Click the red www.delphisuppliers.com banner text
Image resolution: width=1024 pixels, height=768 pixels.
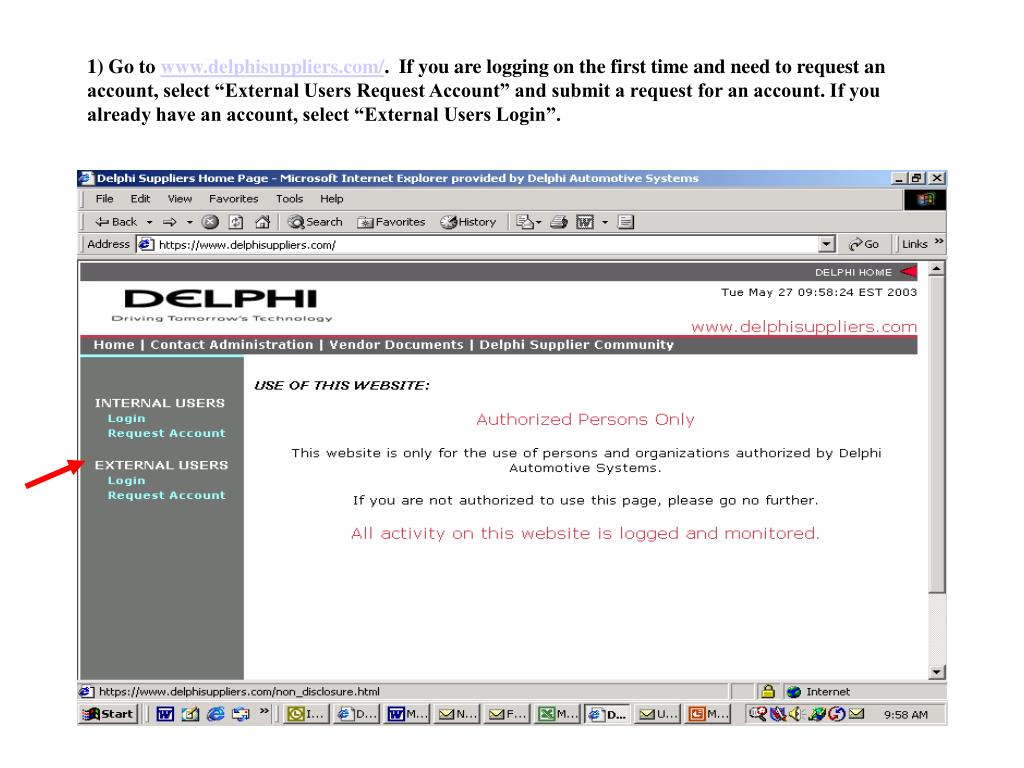coord(804,327)
